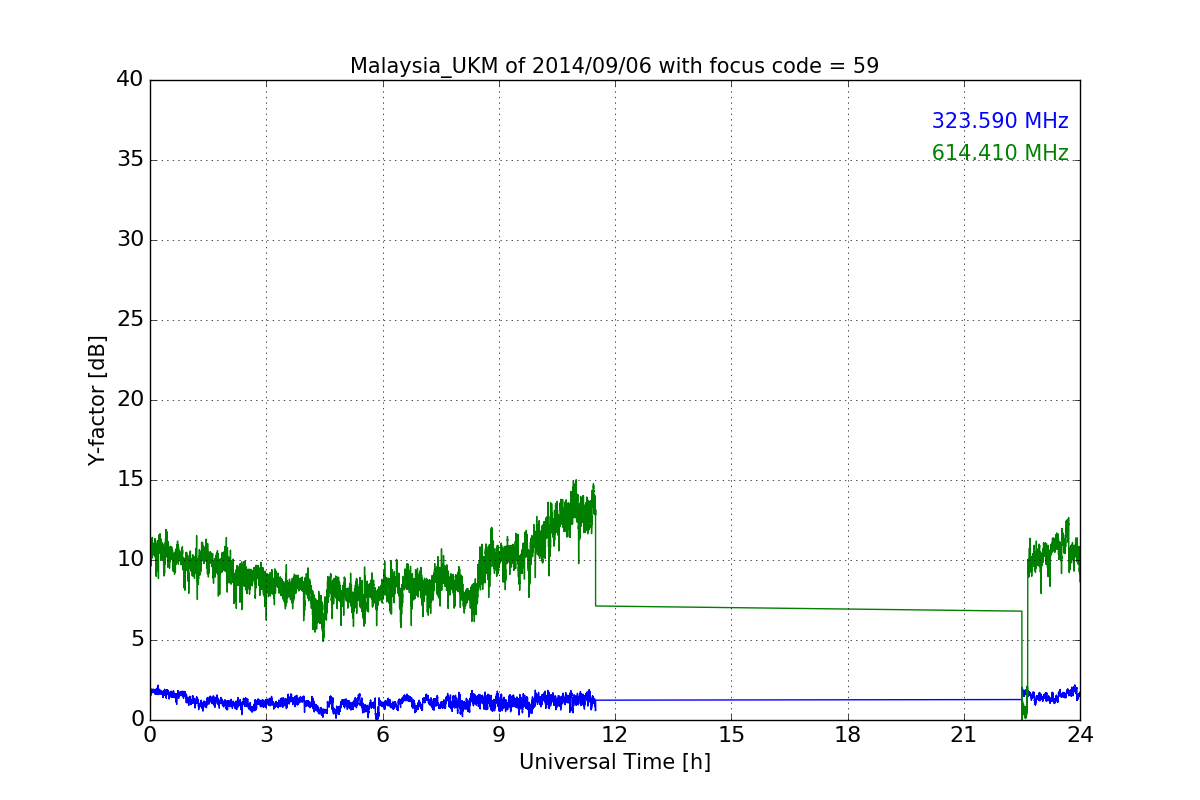Click x-axis tick label 3
1200x800 pixels.
[x=266, y=735]
